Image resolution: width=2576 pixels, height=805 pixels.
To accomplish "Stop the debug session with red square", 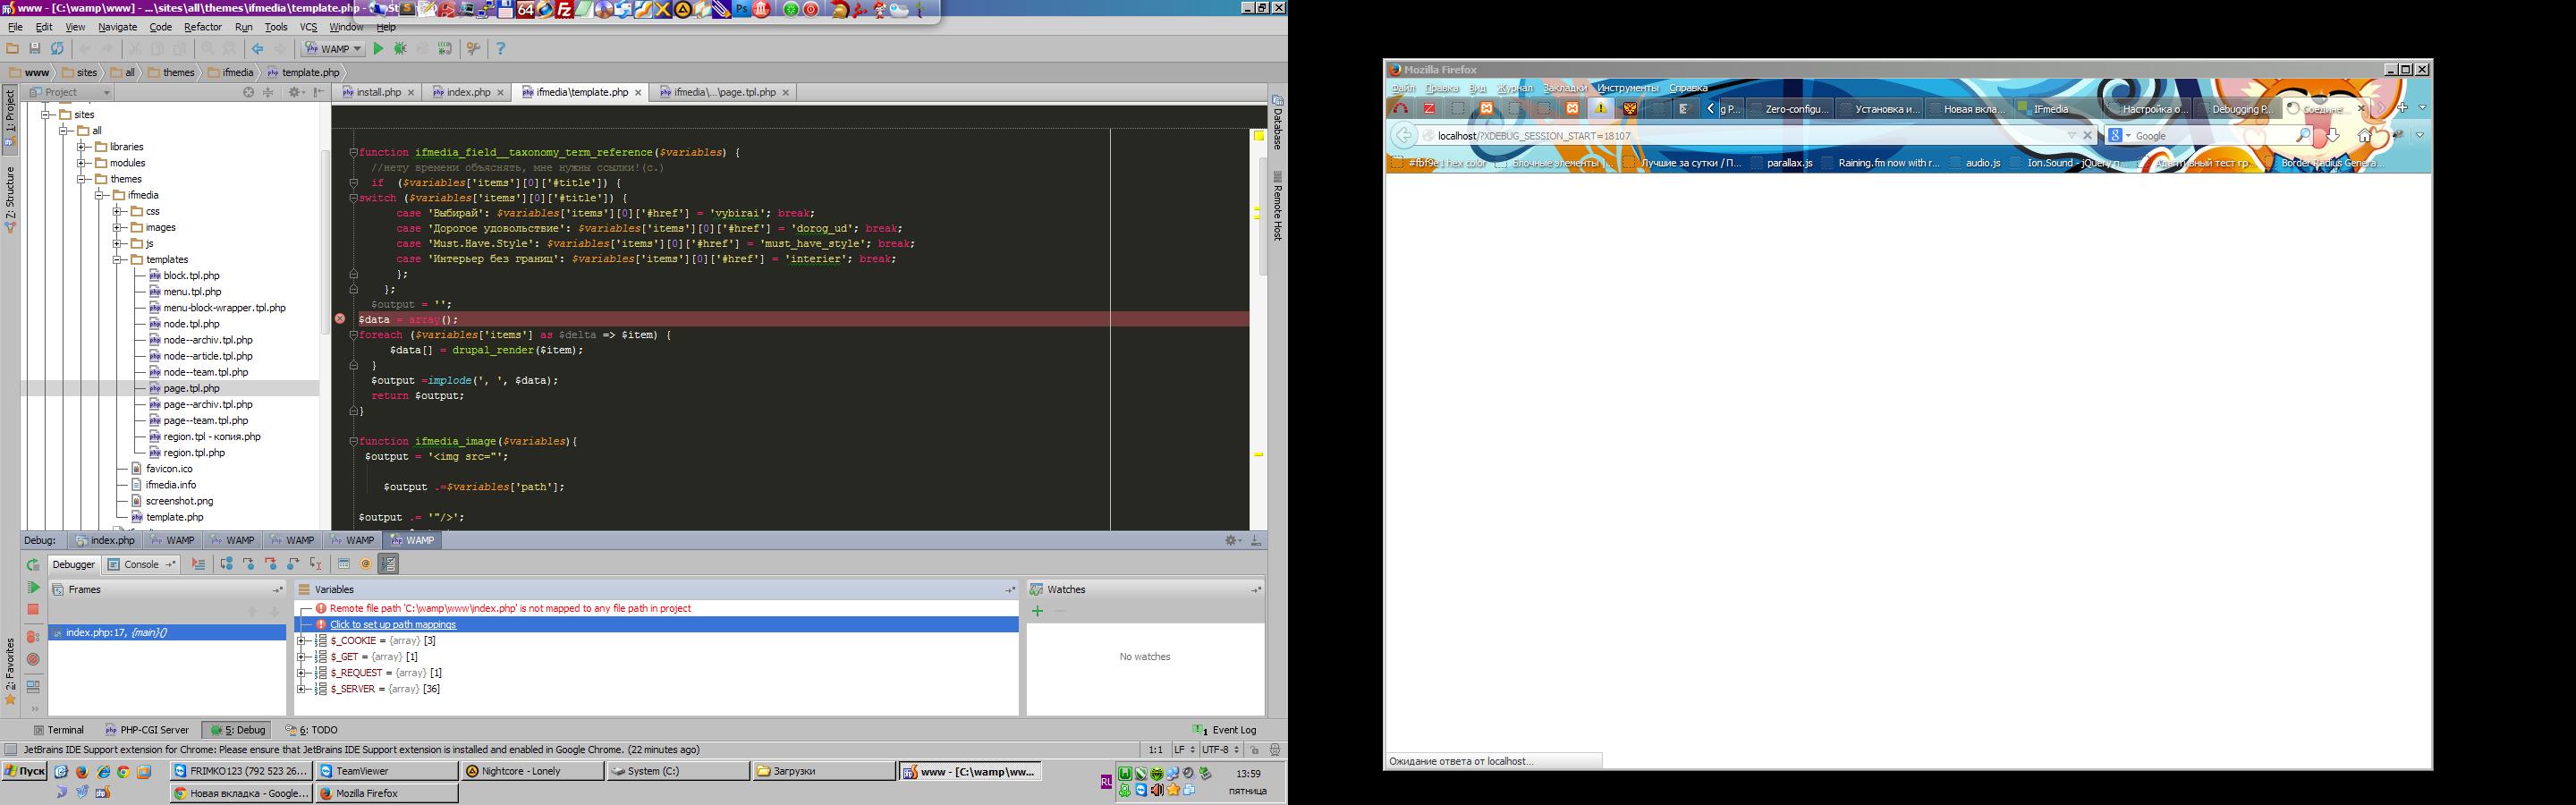I will 33,609.
